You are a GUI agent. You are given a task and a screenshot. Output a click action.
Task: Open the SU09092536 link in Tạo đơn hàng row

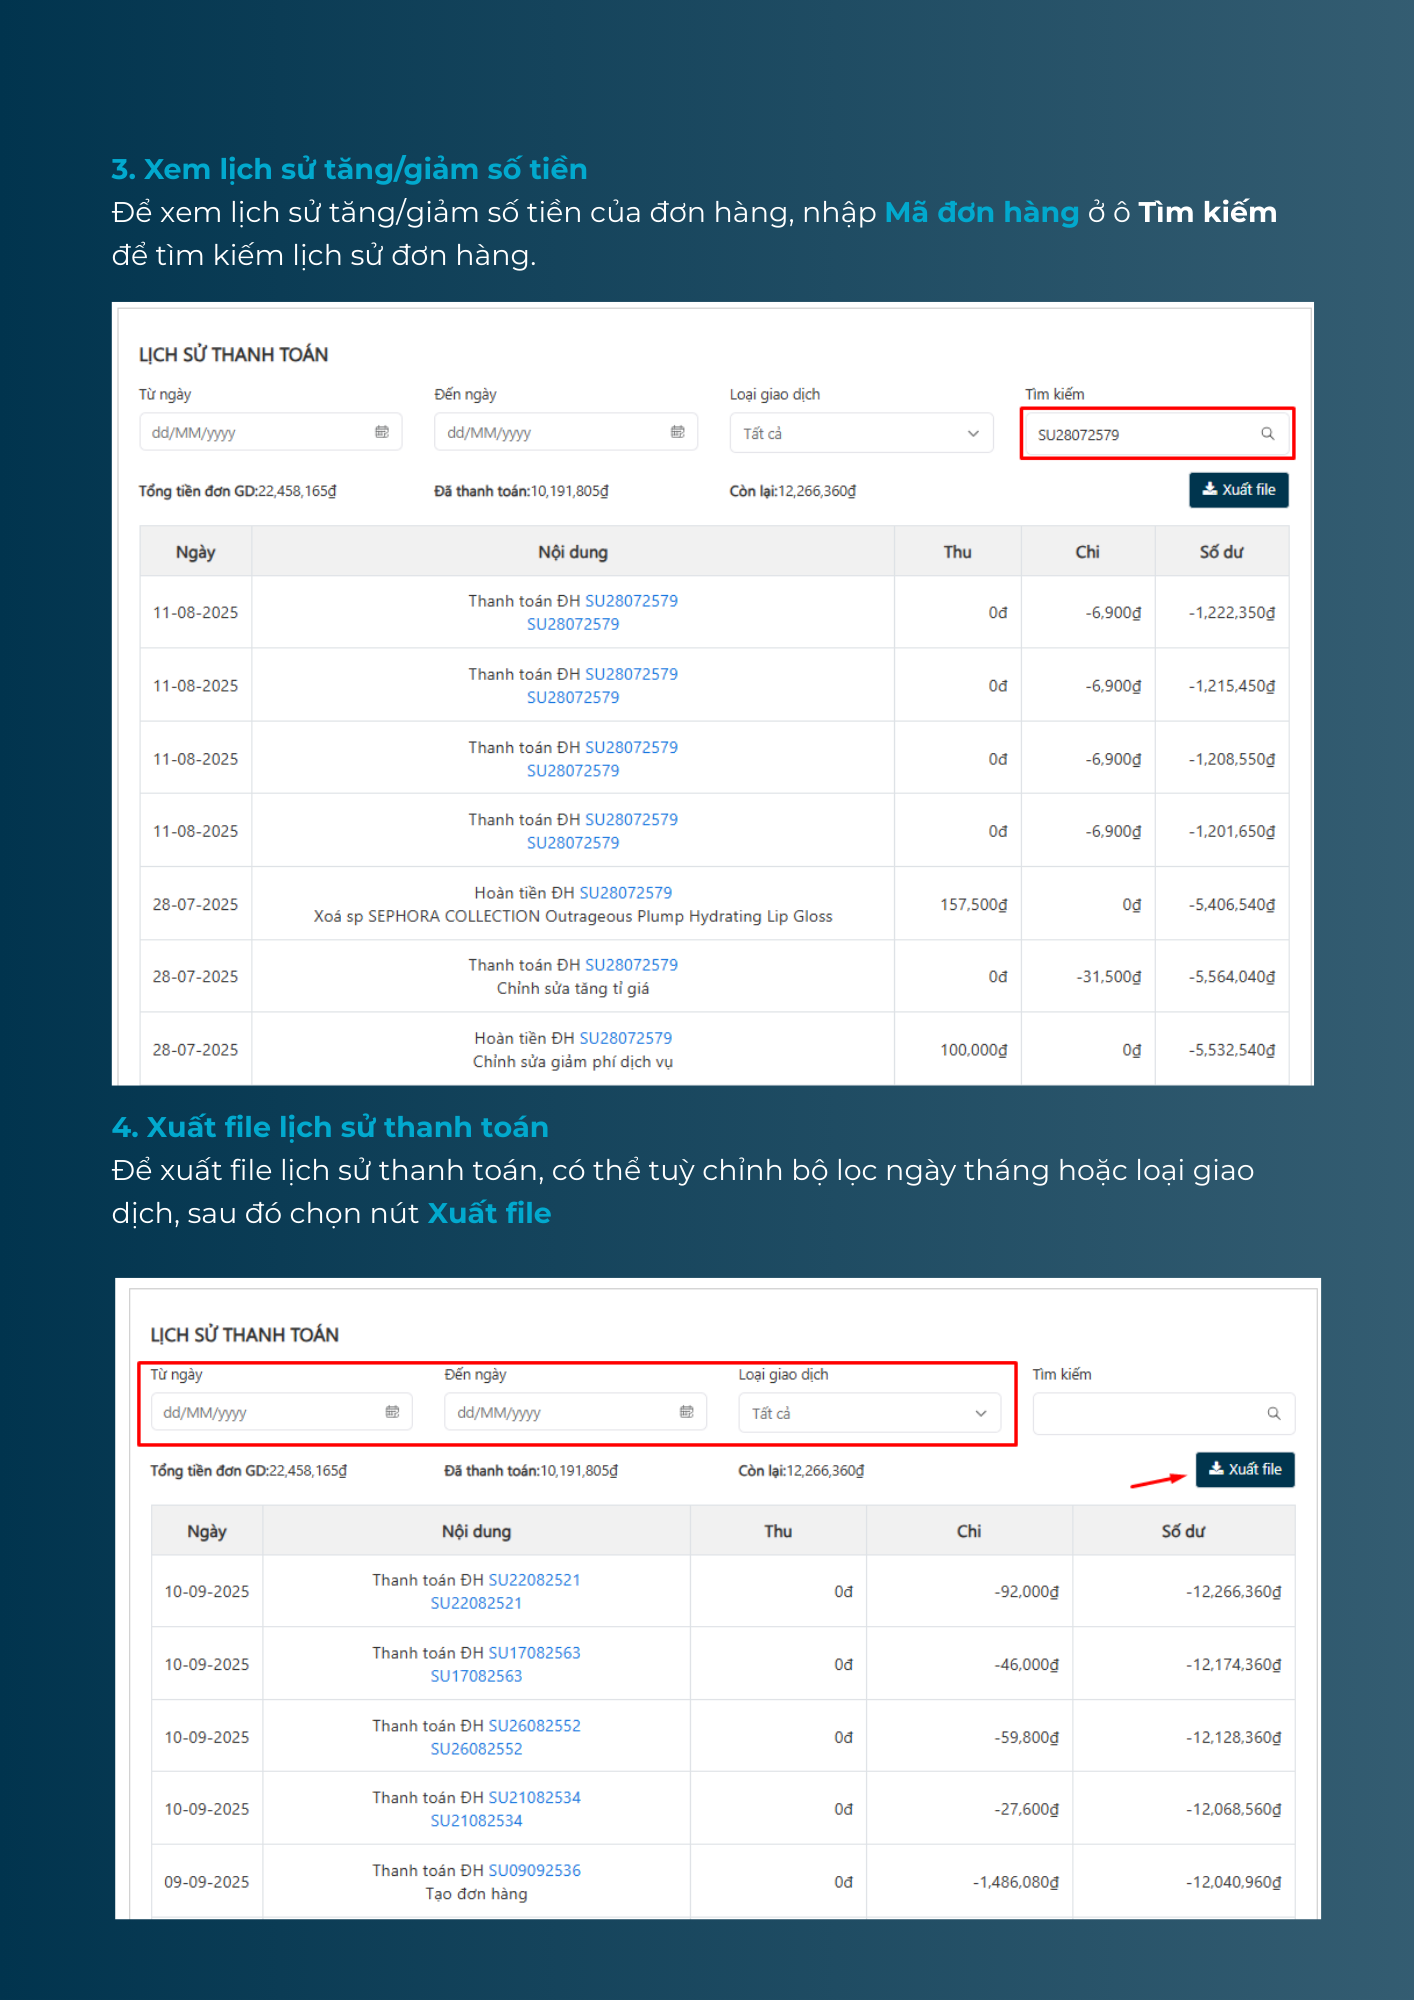point(534,1871)
